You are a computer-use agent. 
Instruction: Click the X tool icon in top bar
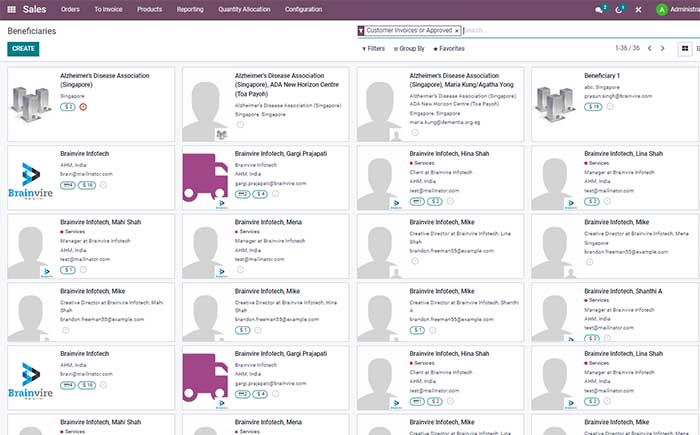pyautogui.click(x=638, y=9)
